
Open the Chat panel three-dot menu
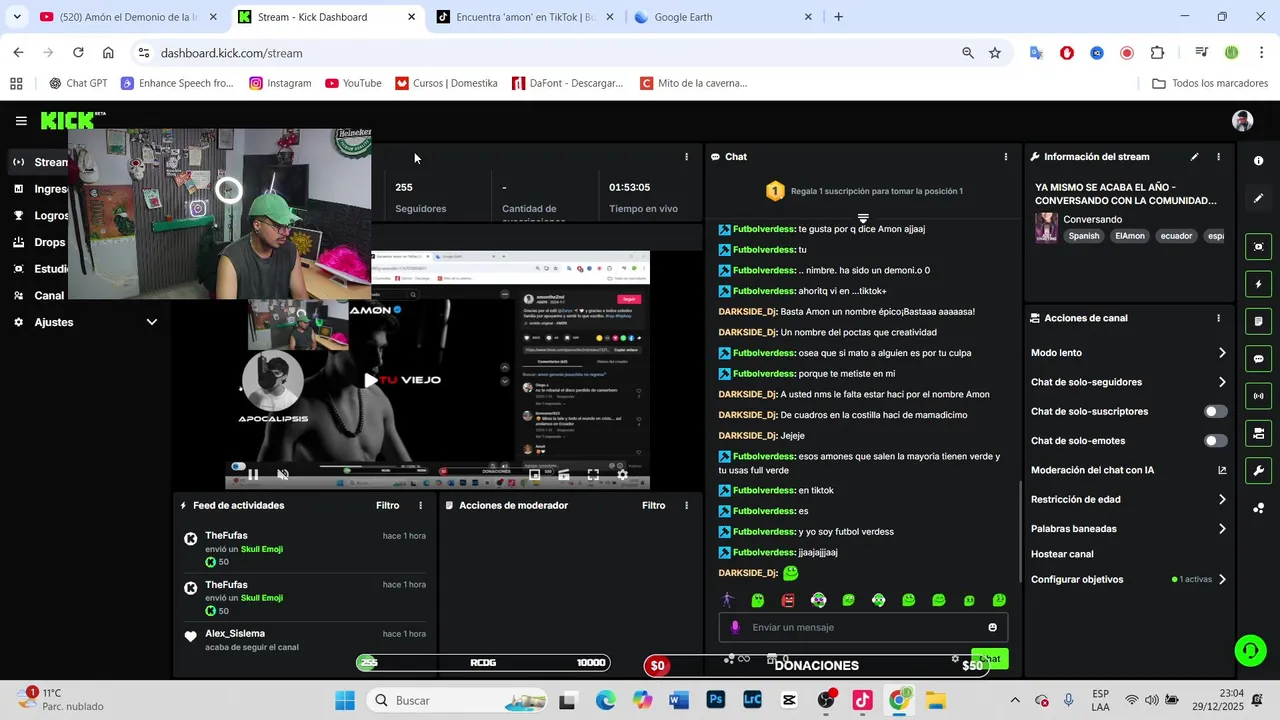point(1006,157)
